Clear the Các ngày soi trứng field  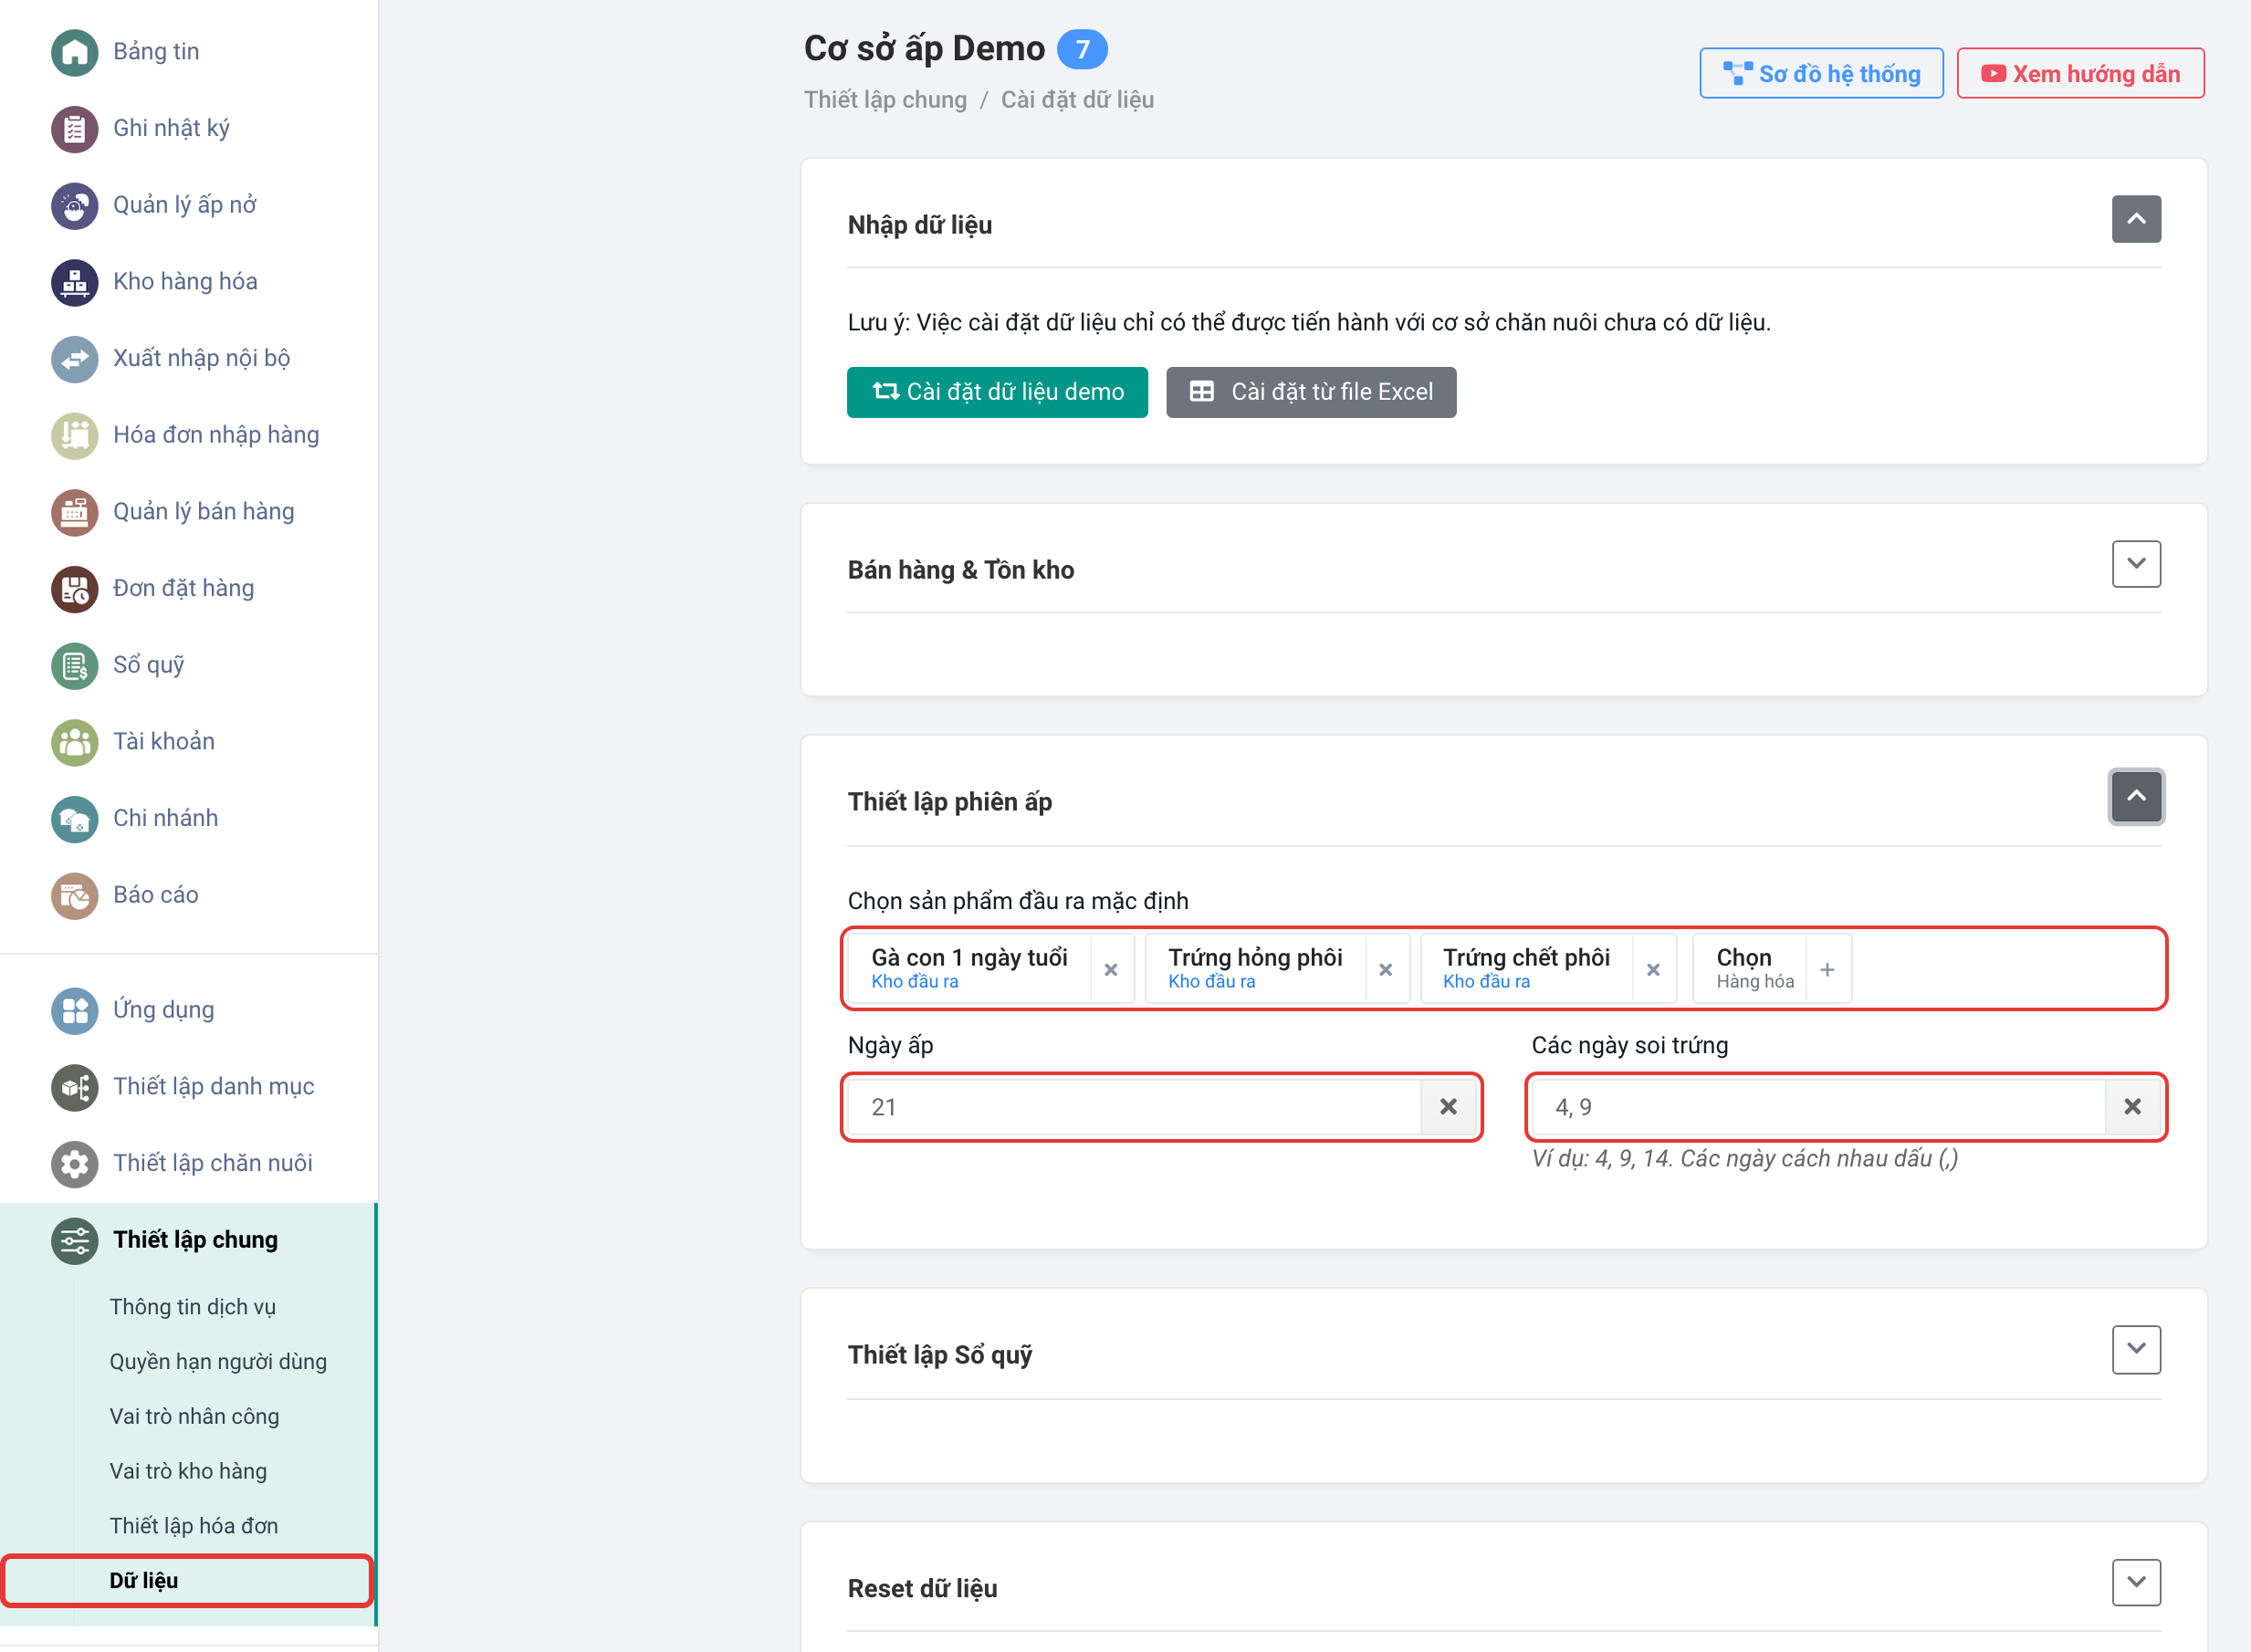(x=2132, y=1106)
